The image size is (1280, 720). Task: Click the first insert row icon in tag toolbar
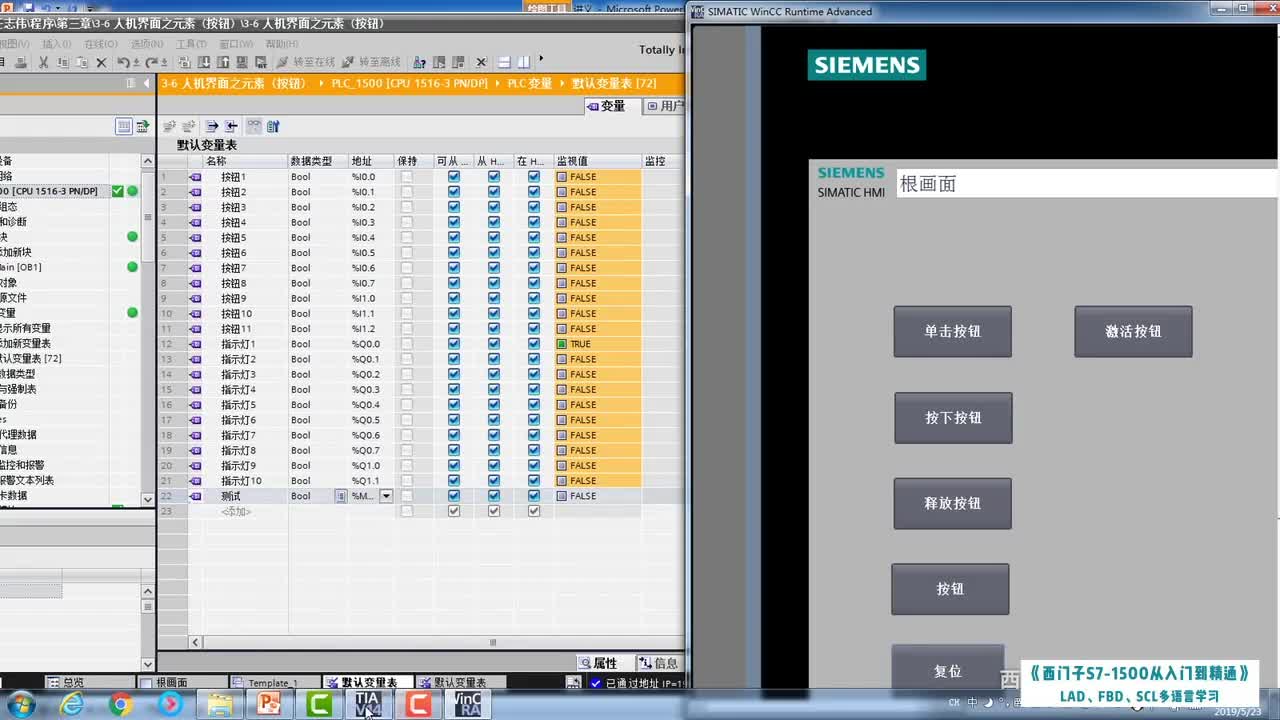point(169,126)
